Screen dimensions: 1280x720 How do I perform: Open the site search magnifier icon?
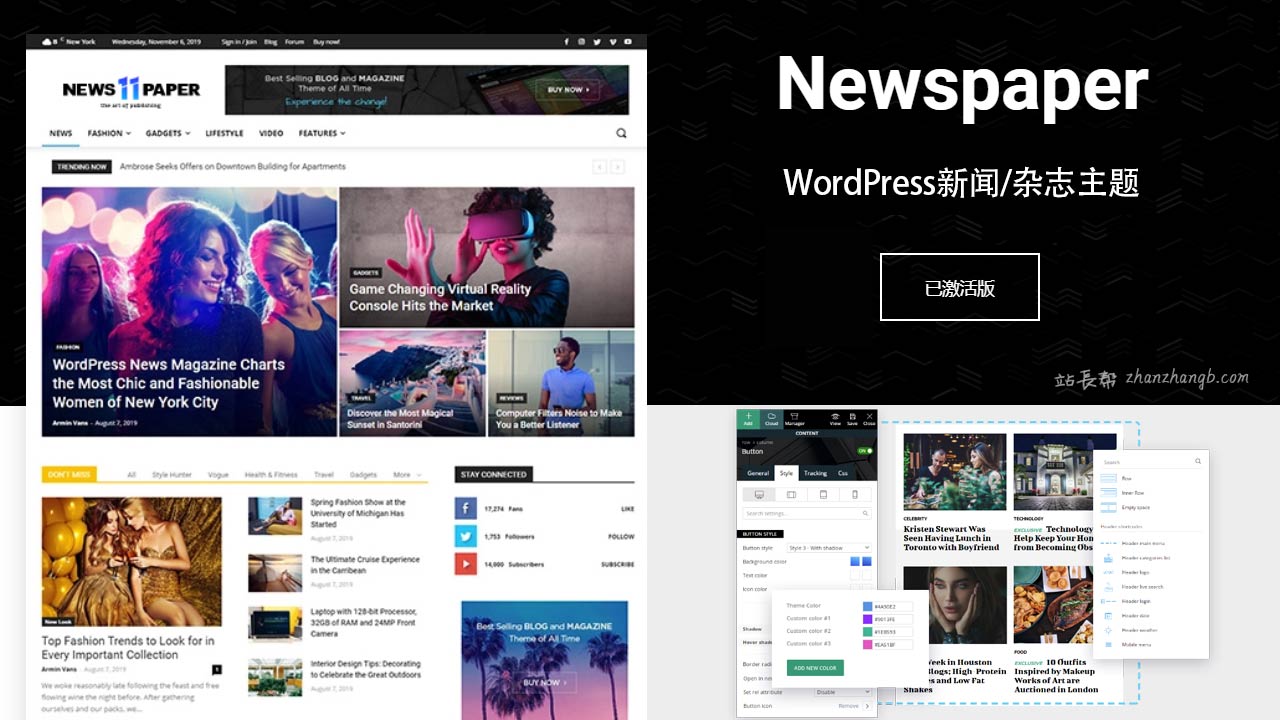tap(621, 132)
